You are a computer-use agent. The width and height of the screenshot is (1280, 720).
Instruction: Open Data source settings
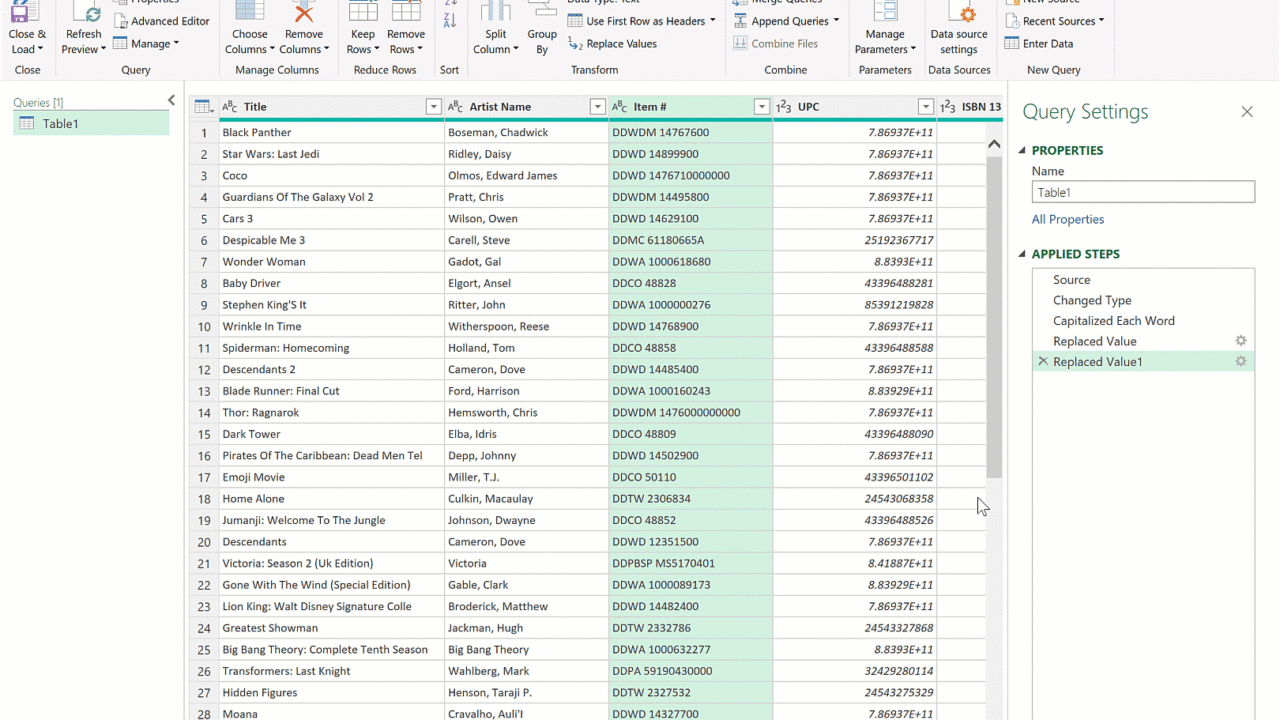[958, 14]
